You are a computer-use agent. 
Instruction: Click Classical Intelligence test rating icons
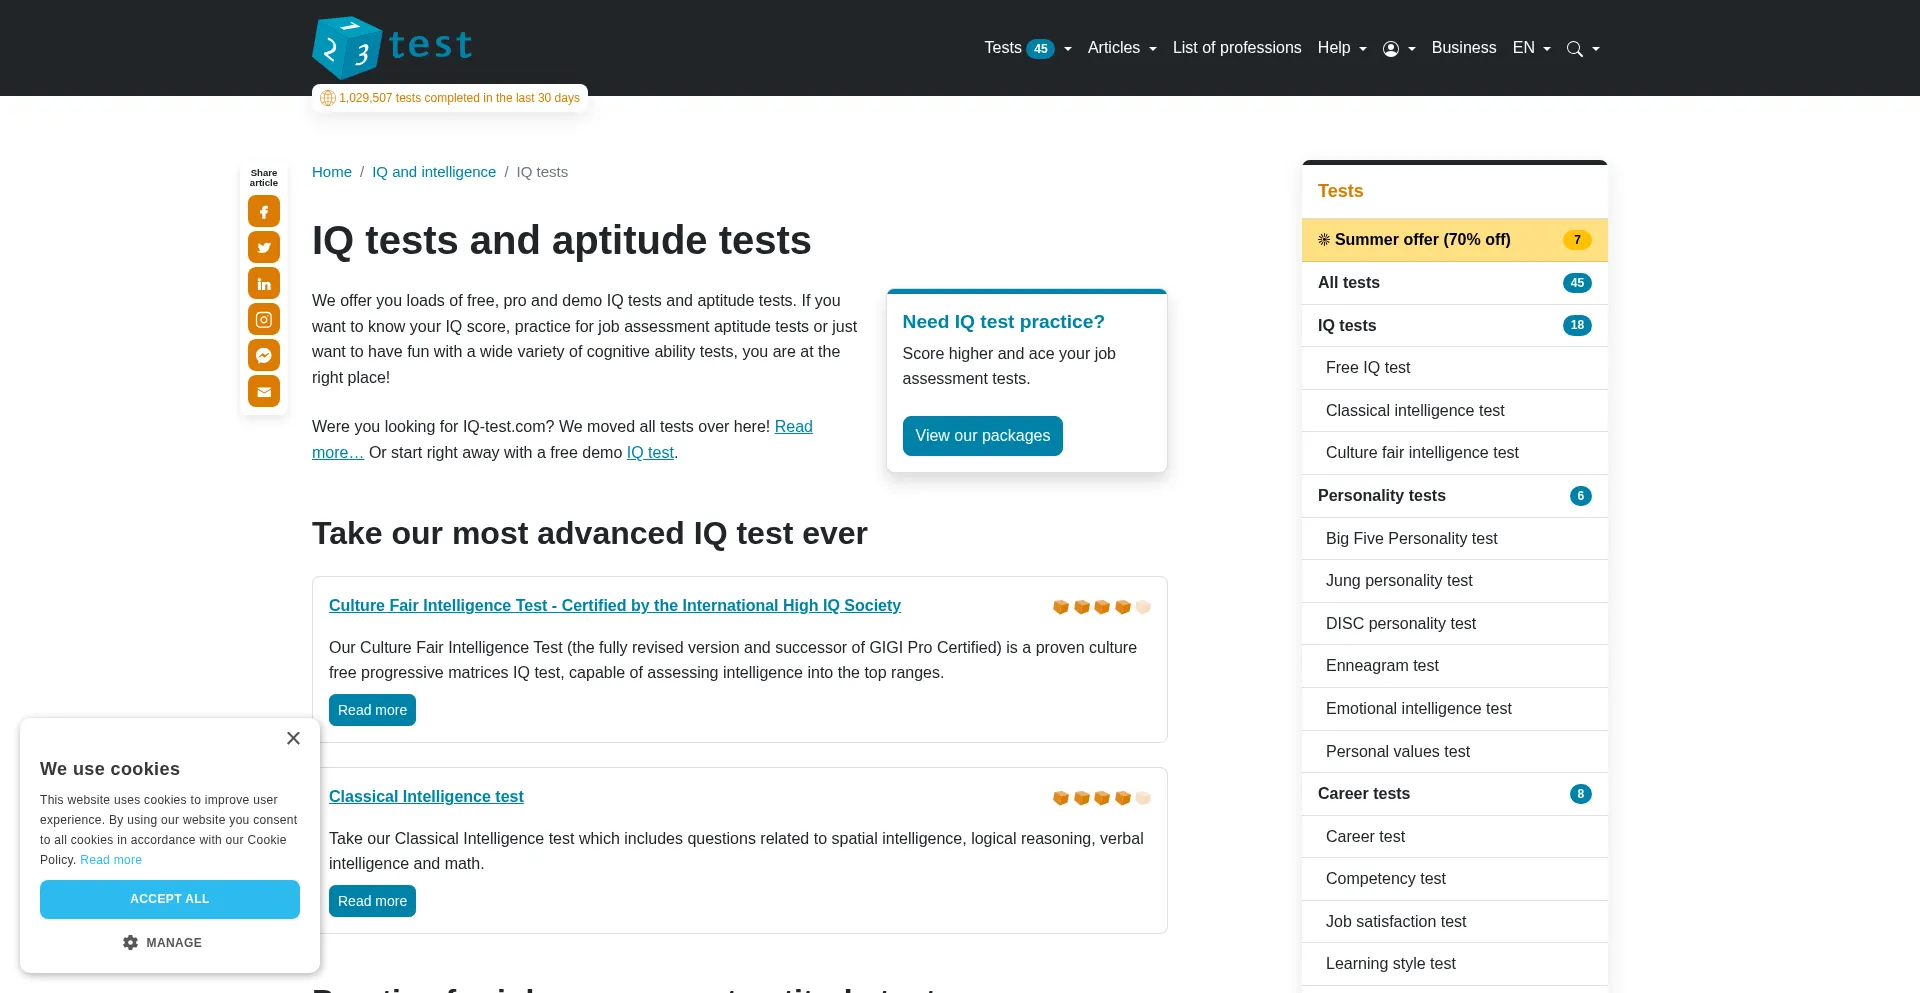(x=1101, y=797)
